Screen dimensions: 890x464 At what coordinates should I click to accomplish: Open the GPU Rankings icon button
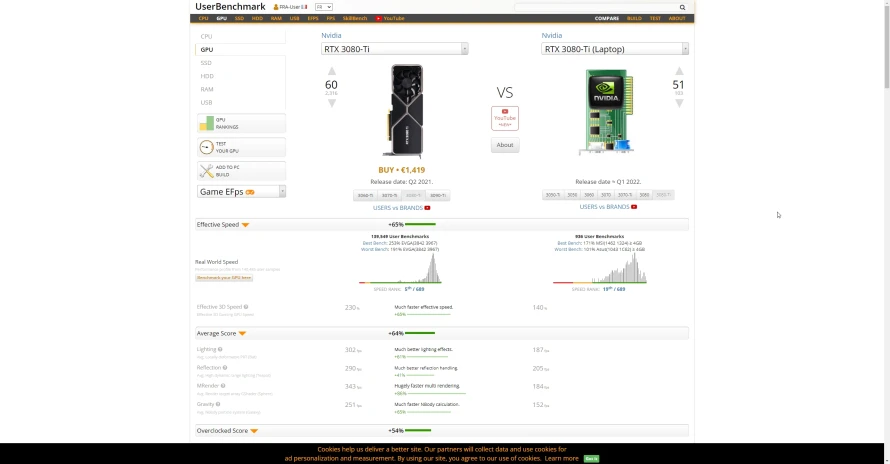point(207,123)
